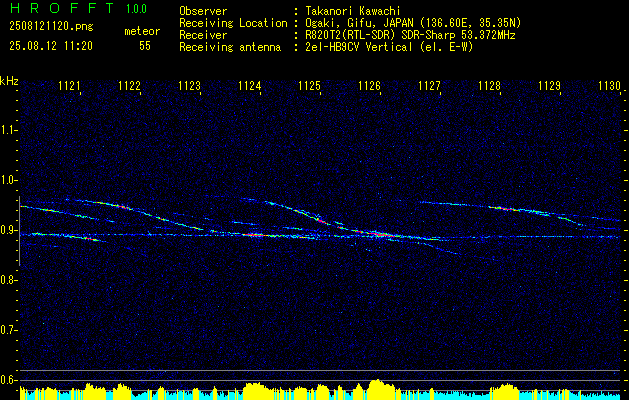Select observer name Takanori Kawachi
This screenshot has width=629, height=400.
tap(353, 11)
